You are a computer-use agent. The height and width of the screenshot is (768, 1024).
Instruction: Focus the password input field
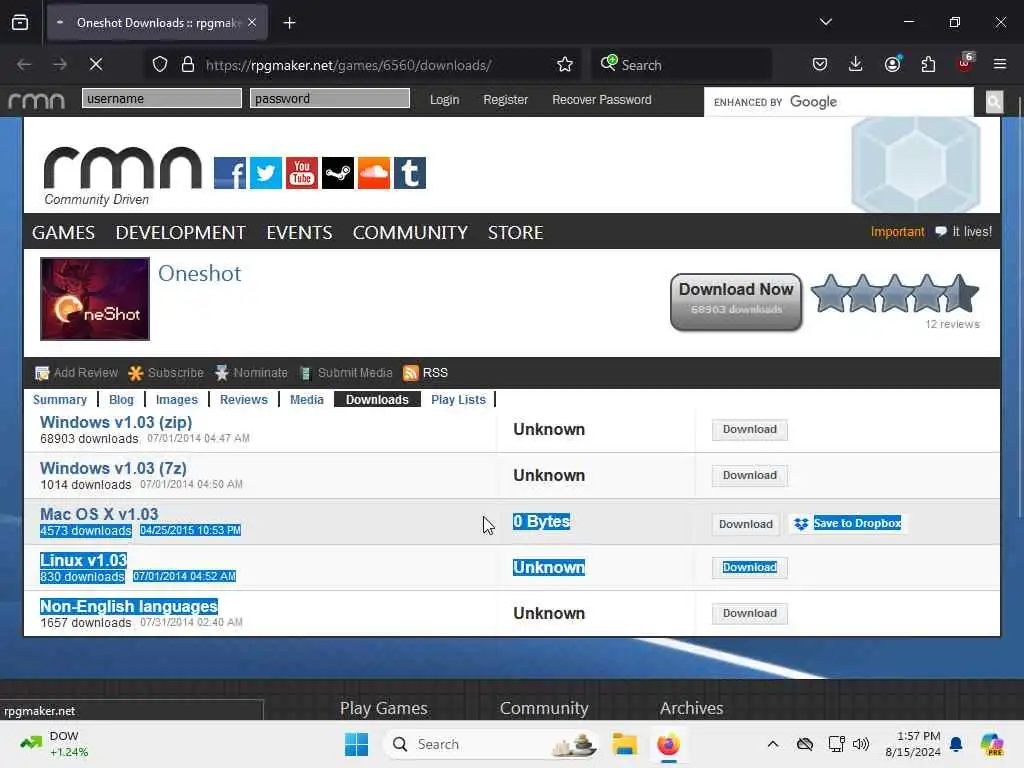330,99
